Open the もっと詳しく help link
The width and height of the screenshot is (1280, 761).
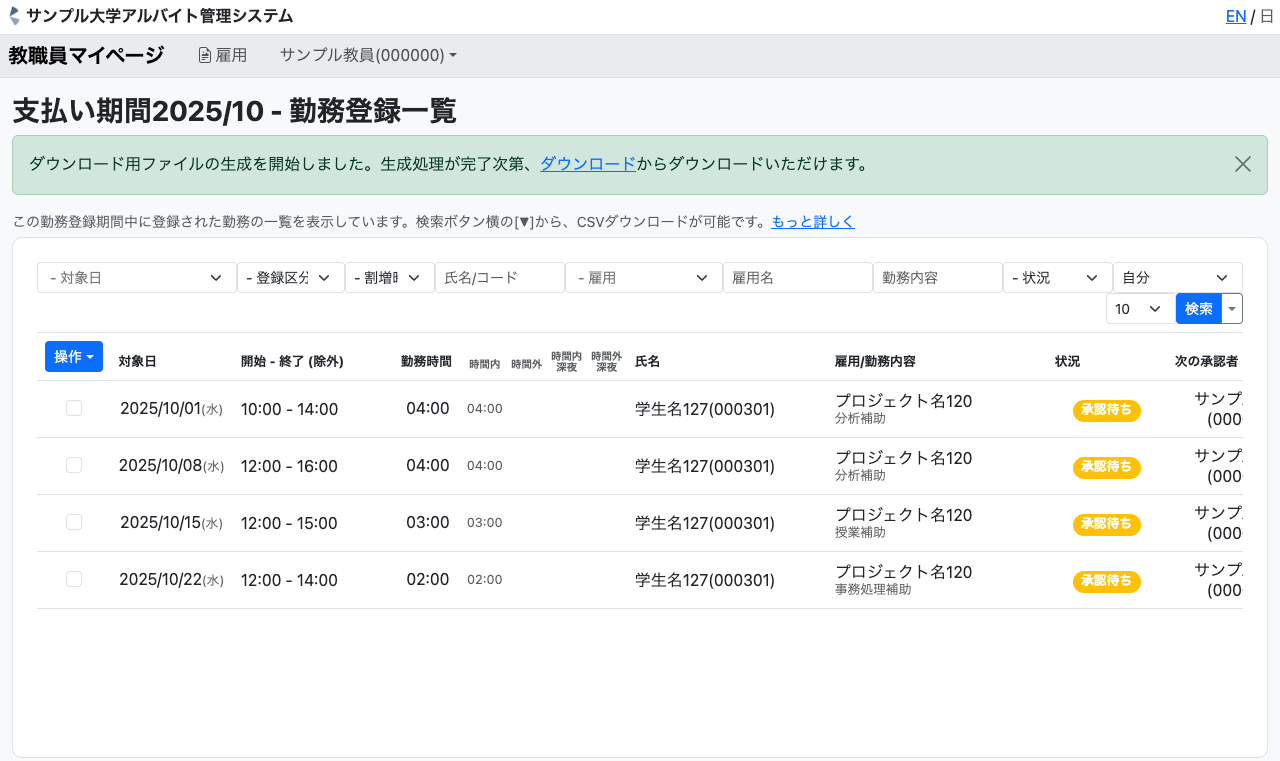[x=812, y=222]
